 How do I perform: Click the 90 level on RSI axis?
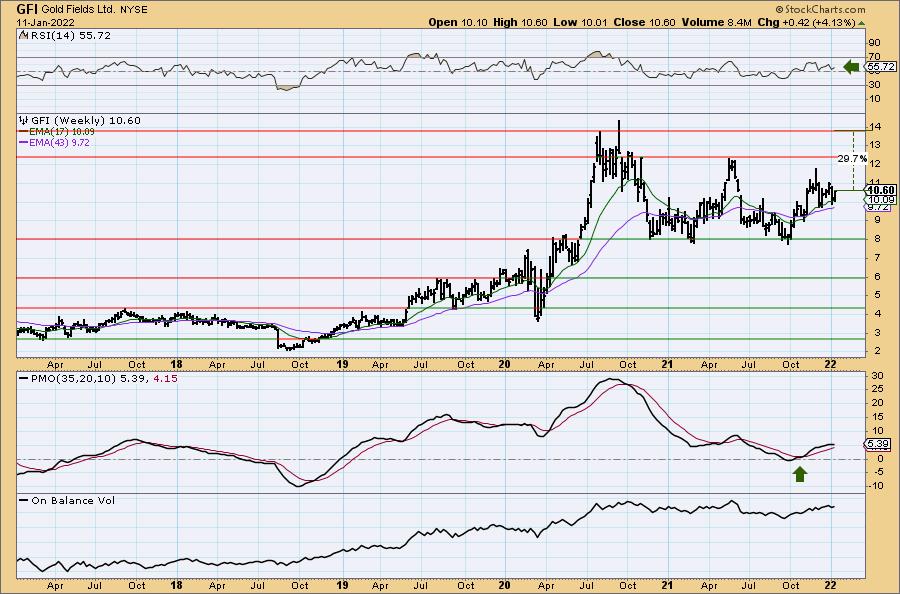click(x=874, y=43)
